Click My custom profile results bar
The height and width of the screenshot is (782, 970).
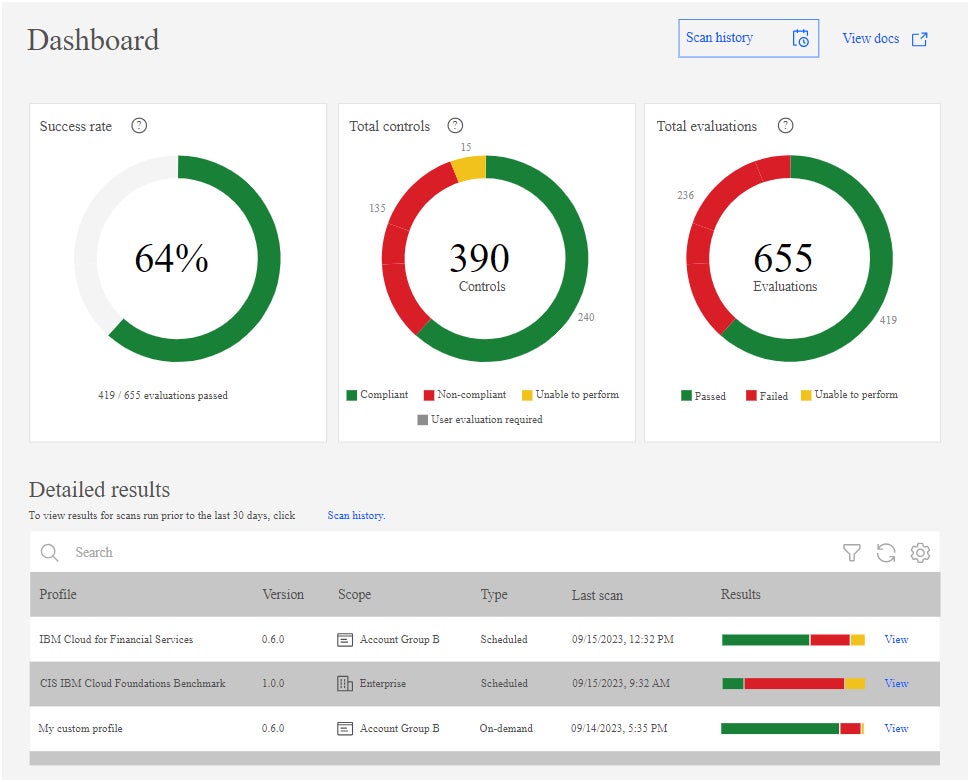(792, 728)
